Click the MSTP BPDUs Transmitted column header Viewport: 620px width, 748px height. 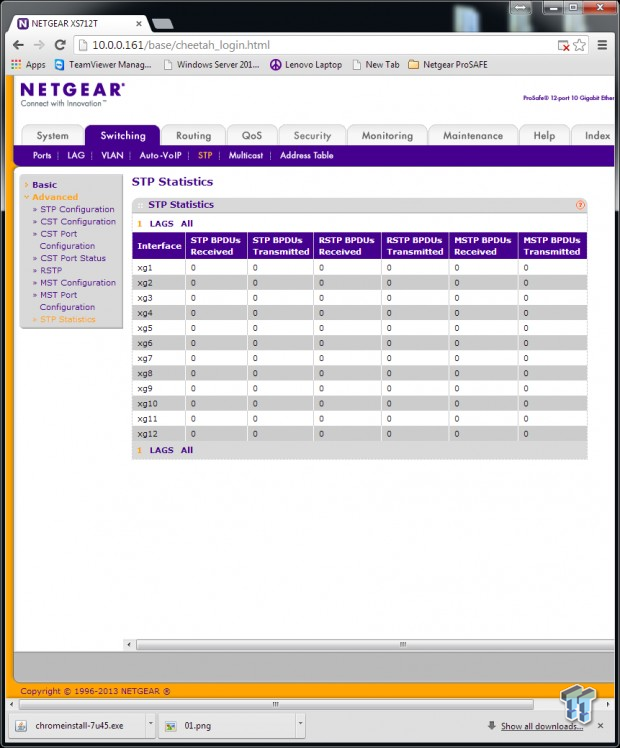click(x=552, y=246)
